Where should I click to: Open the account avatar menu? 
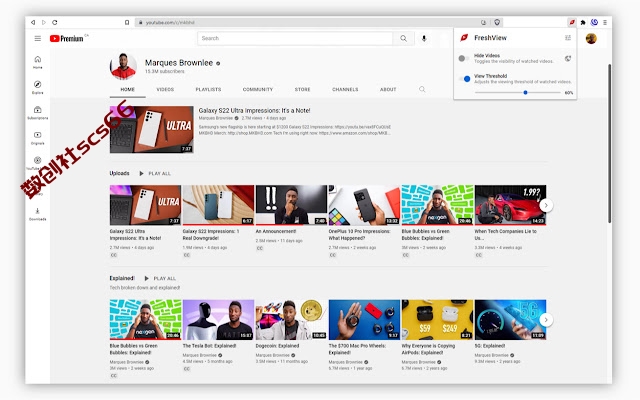pyautogui.click(x=591, y=38)
